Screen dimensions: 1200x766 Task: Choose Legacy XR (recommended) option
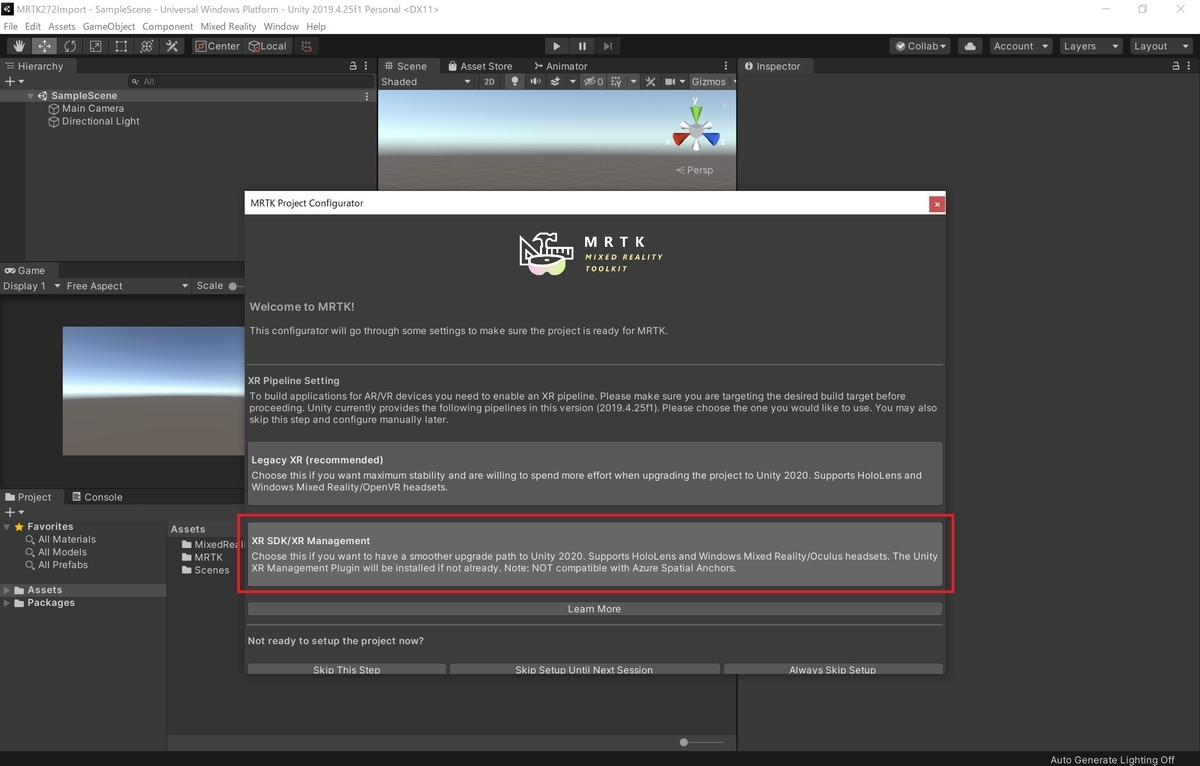coord(595,473)
